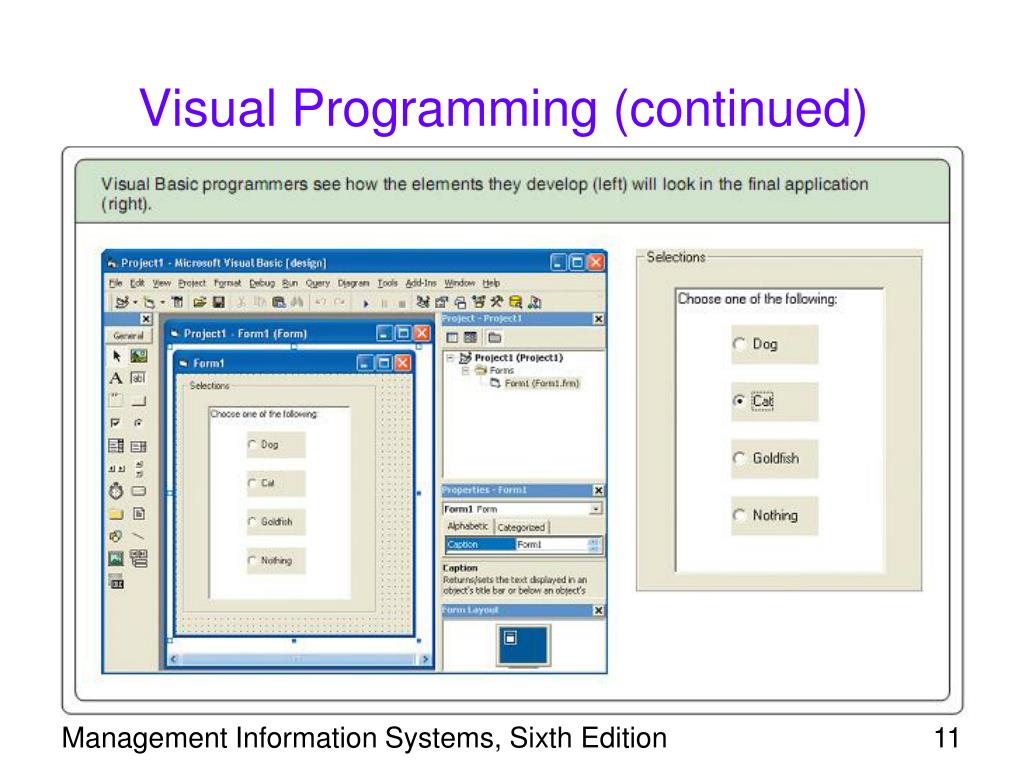The image size is (1024, 768).
Task: Click View Code icon in Project panel
Action: (452, 338)
